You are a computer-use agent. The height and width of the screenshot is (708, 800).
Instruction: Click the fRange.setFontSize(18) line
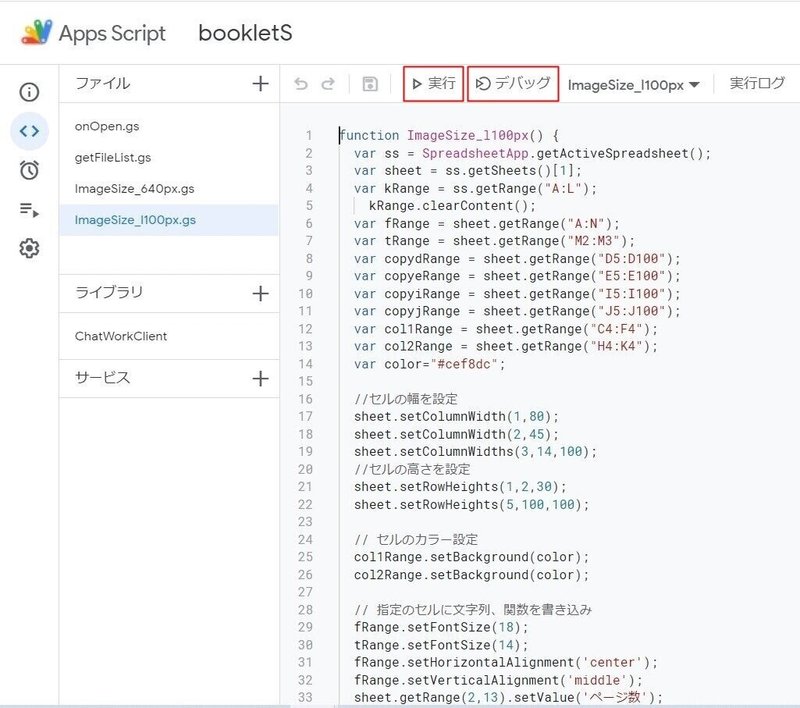441,627
